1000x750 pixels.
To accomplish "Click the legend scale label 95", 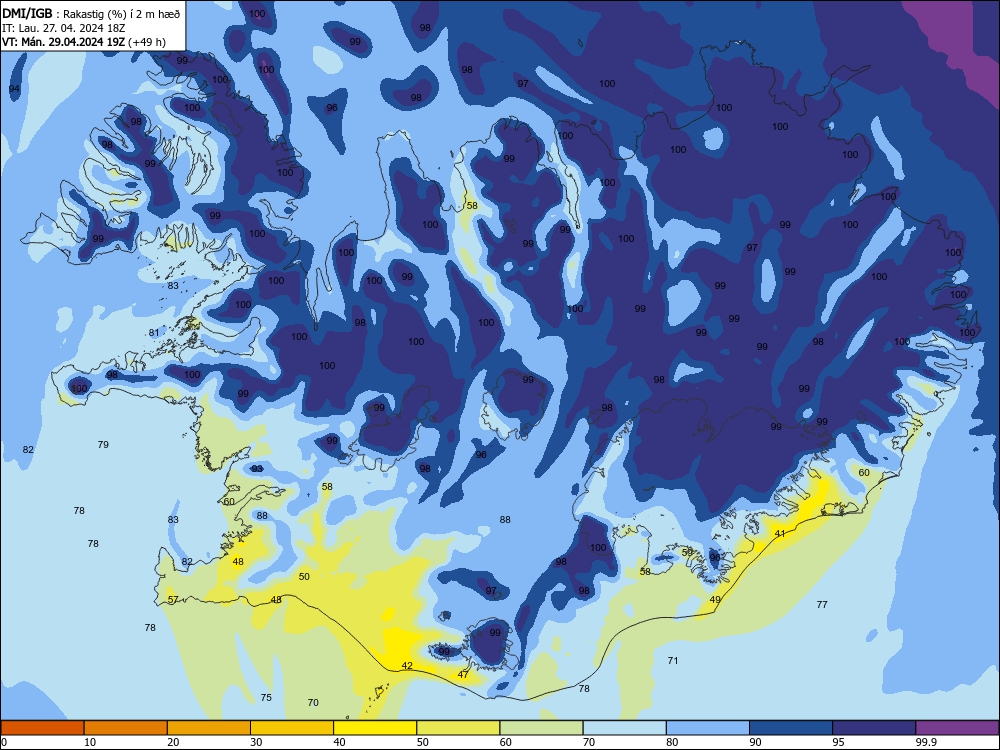I will point(838,742).
